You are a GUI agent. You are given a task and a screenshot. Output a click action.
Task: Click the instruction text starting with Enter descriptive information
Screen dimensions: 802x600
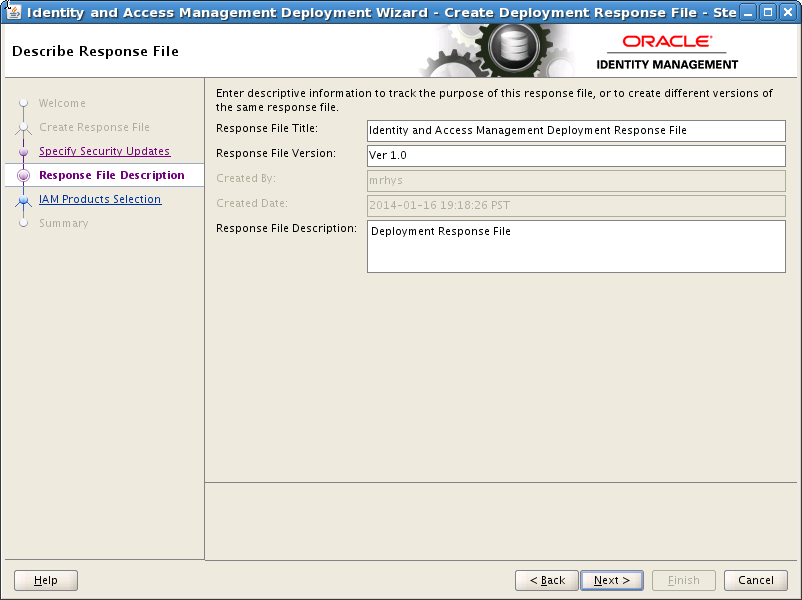pyautogui.click(x=494, y=100)
